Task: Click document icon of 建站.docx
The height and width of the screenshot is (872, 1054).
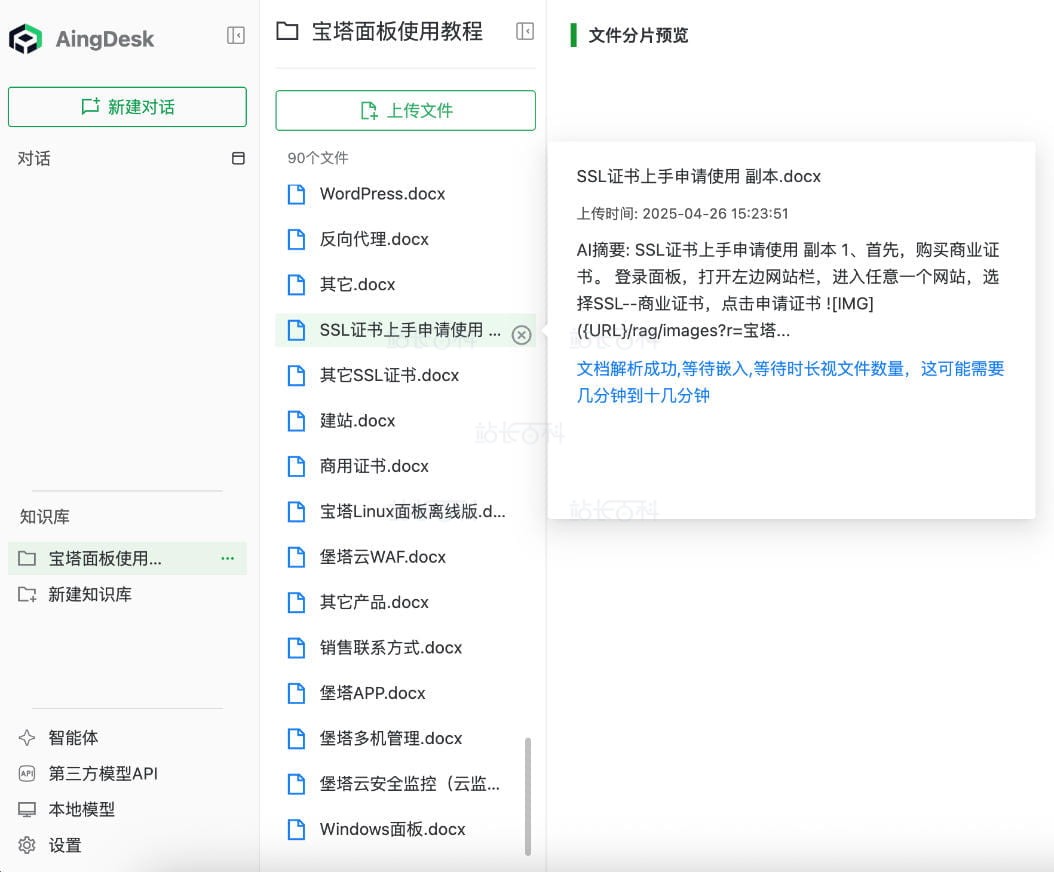Action: tap(296, 421)
